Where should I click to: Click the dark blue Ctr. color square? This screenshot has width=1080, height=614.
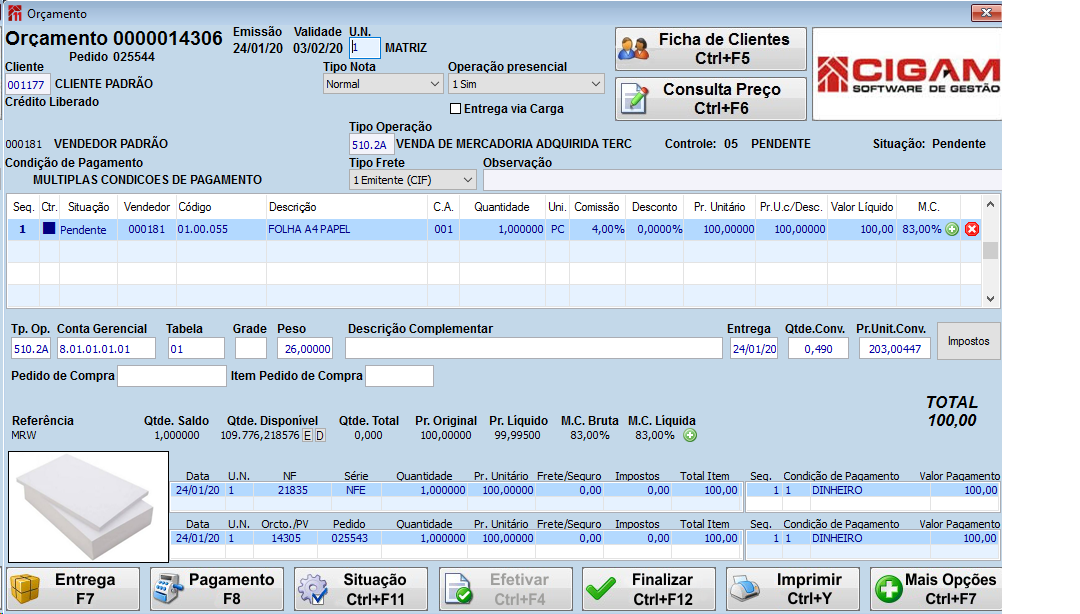[49, 228]
